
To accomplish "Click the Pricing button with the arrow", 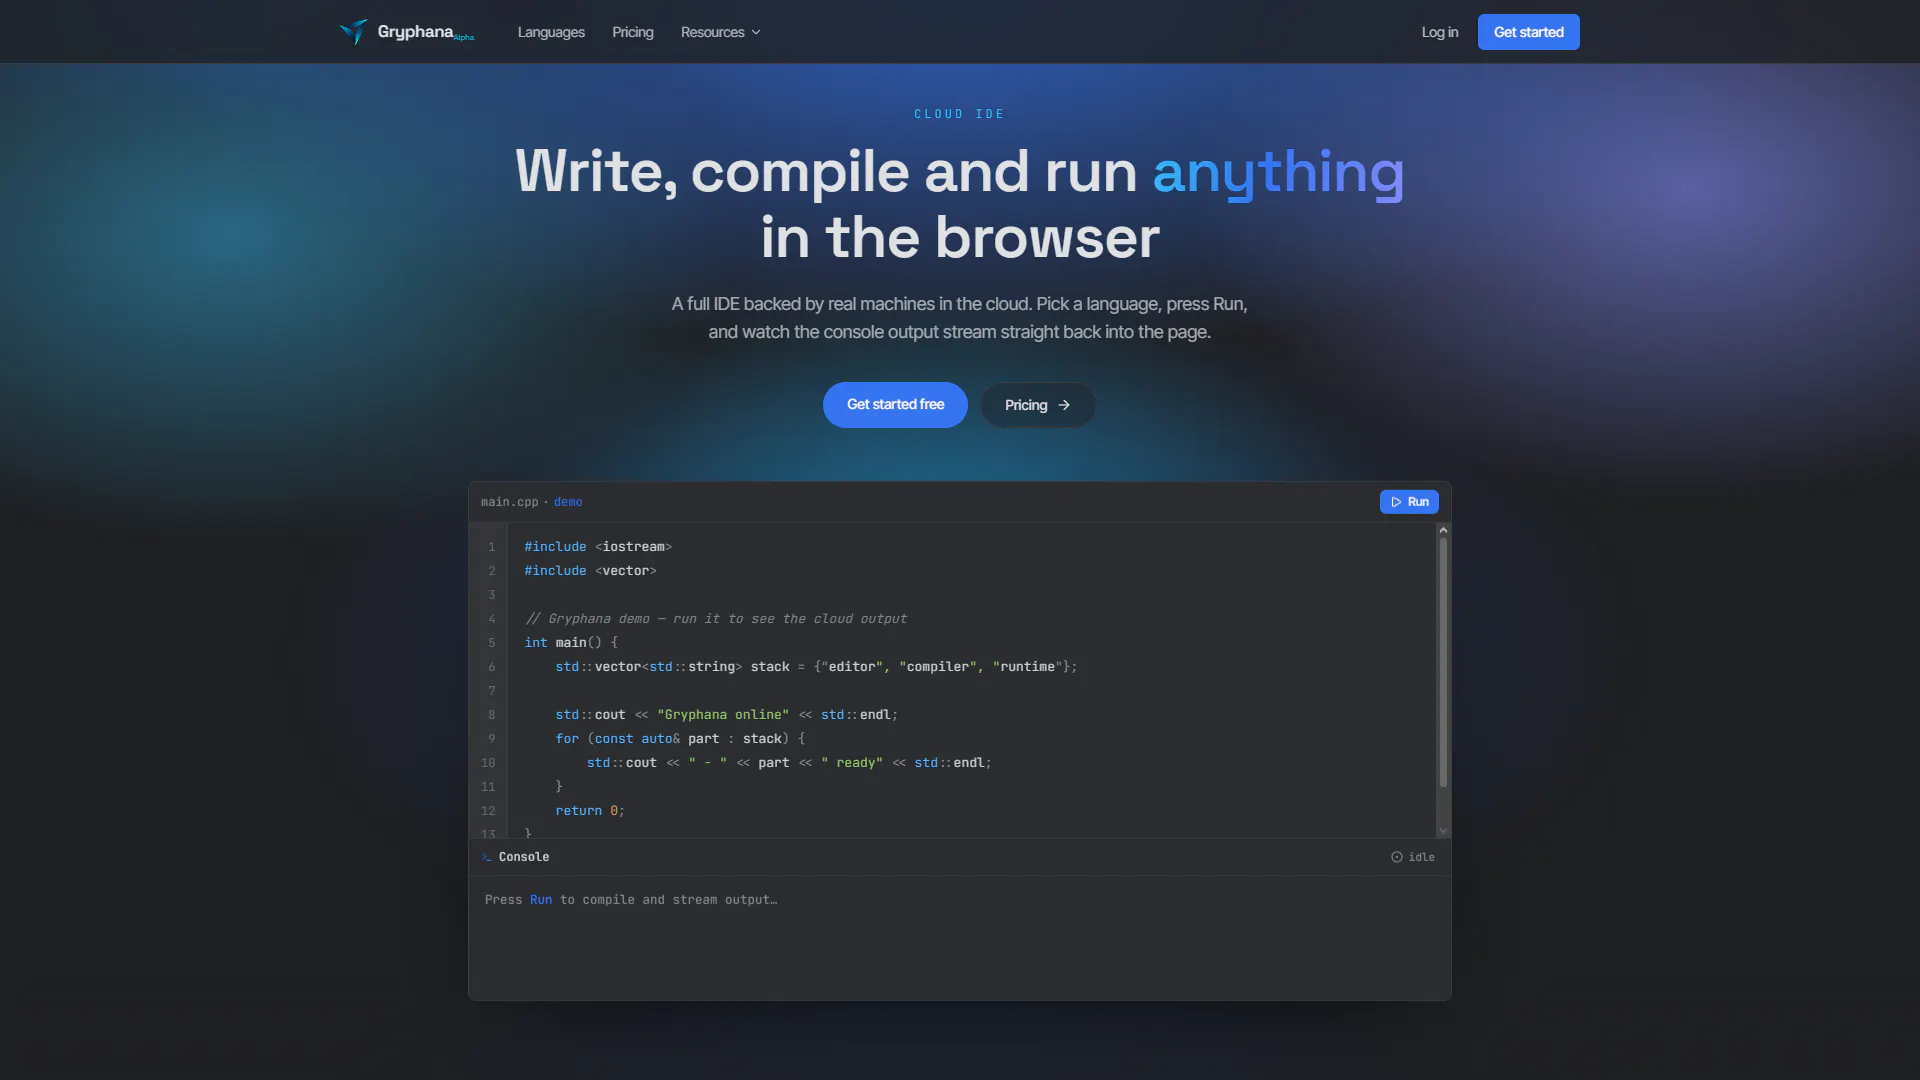I will 1038,405.
